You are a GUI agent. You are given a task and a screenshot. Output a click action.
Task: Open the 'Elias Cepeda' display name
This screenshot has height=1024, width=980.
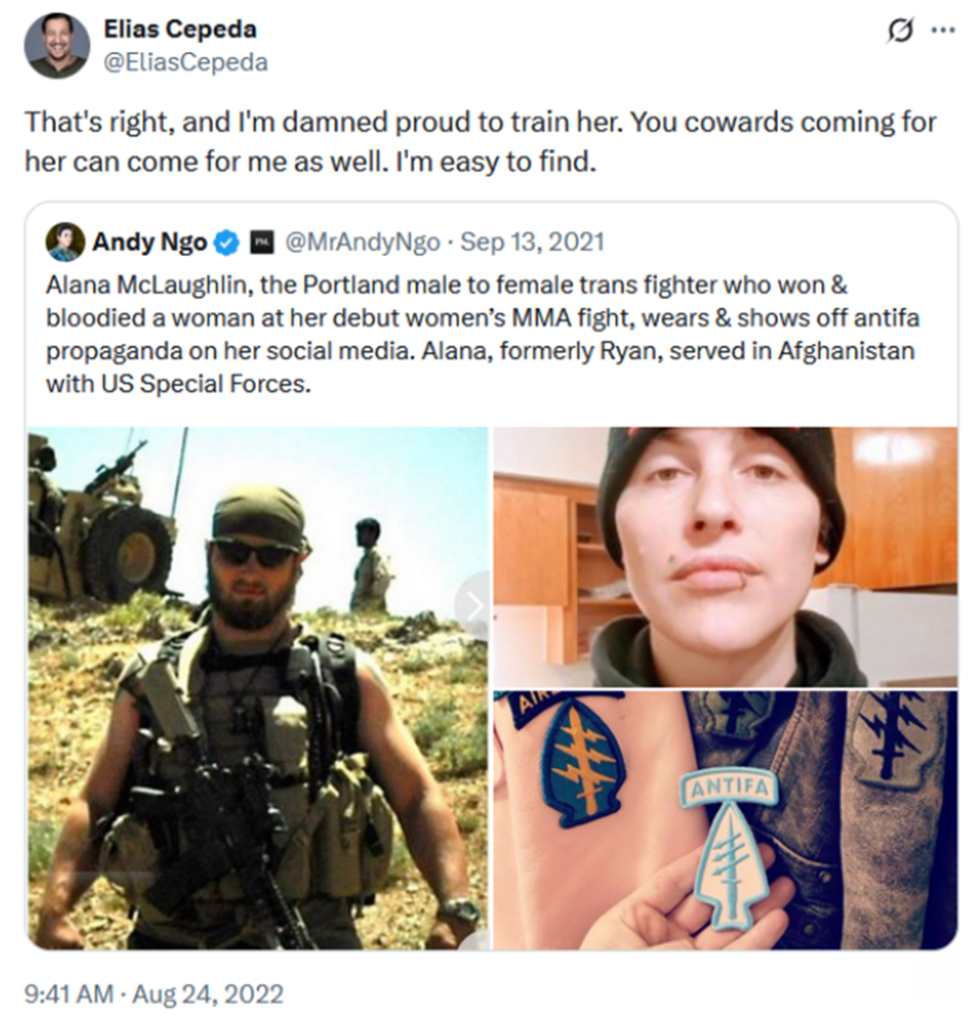pyautogui.click(x=180, y=29)
